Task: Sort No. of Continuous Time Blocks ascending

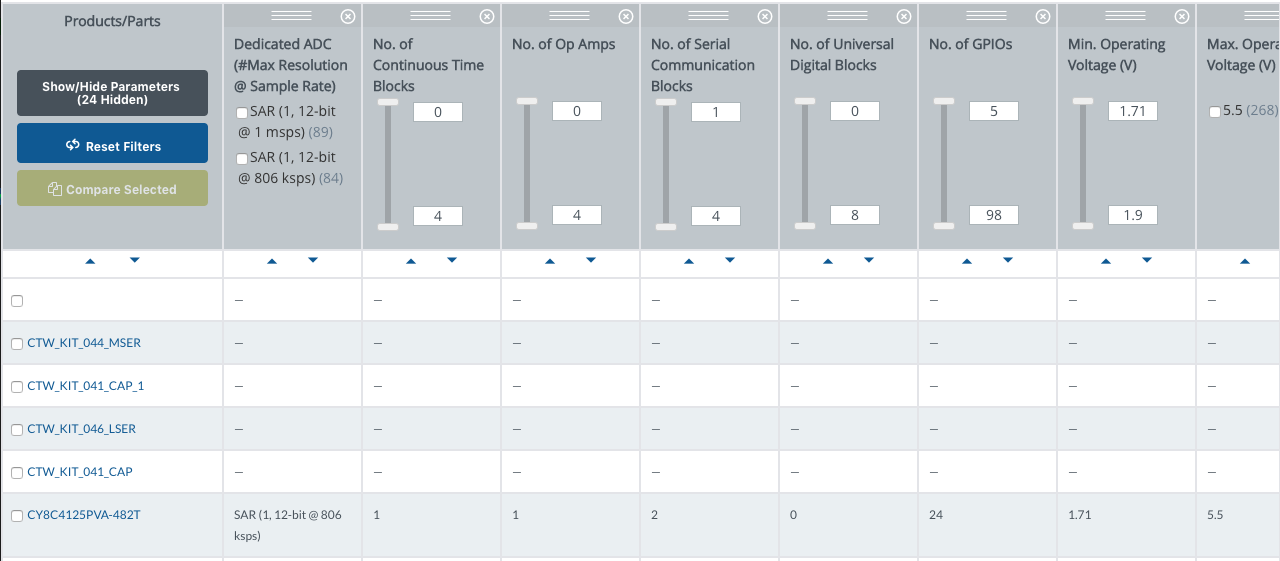Action: click(410, 261)
